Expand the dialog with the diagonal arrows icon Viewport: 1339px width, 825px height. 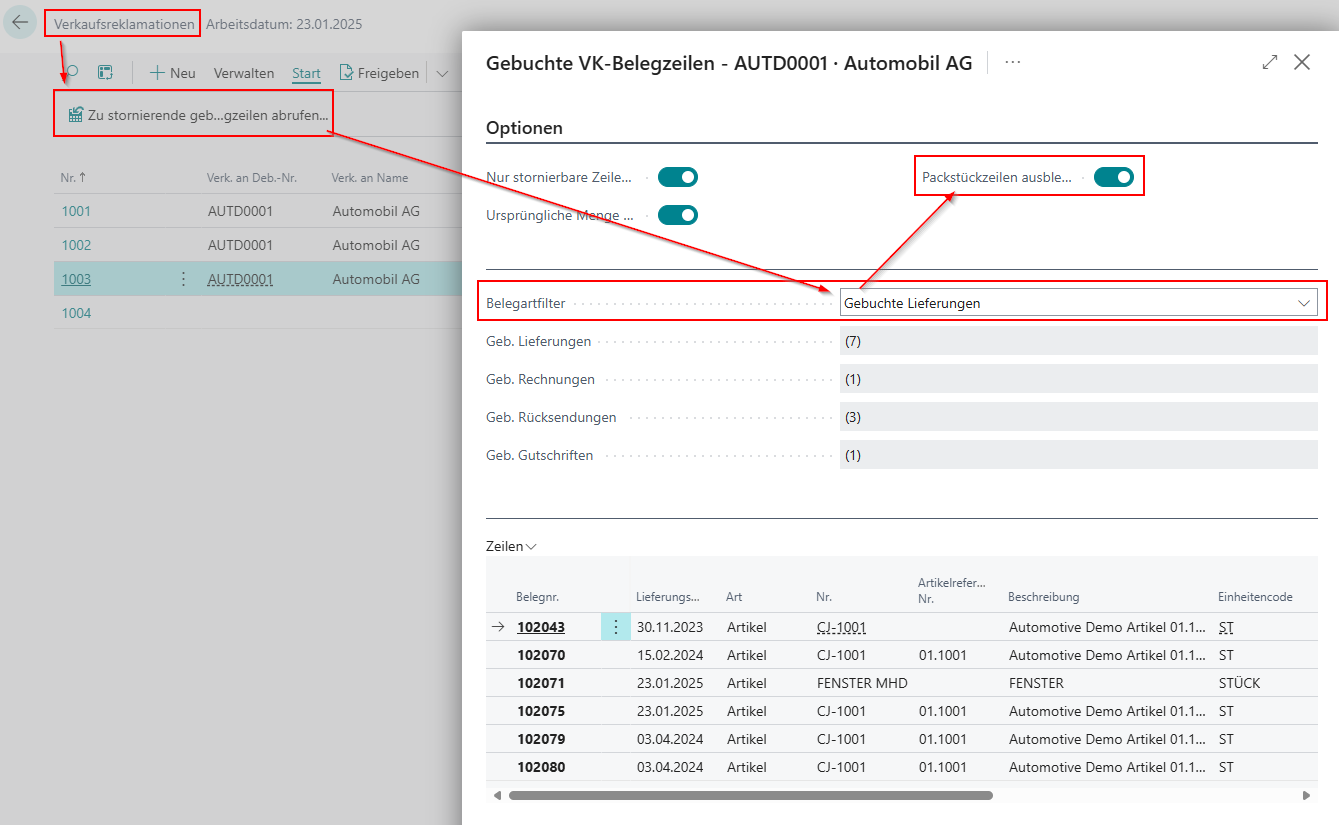tap(1270, 62)
